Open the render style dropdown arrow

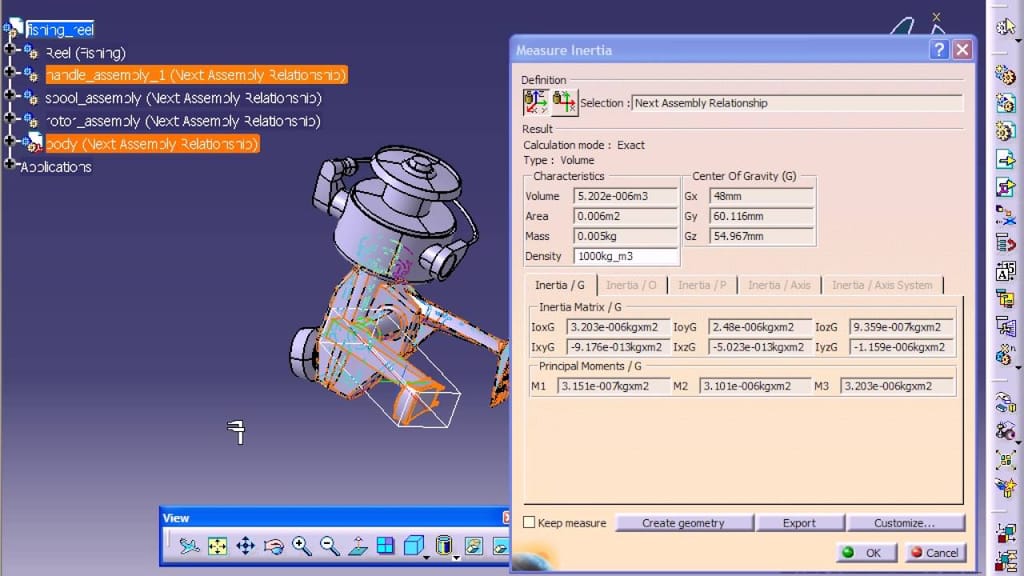pyautogui.click(x=457, y=557)
